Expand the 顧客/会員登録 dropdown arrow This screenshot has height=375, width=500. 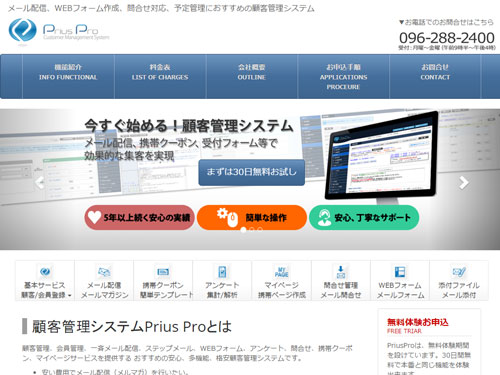tap(70, 296)
